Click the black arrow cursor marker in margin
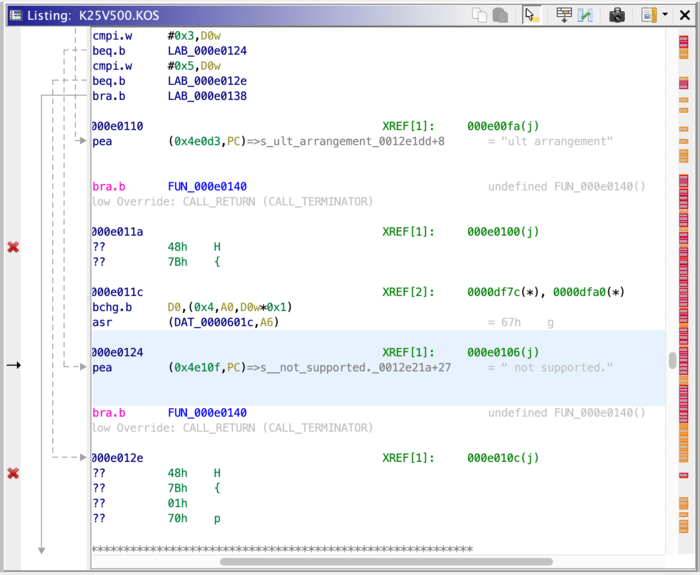This screenshot has width=700, height=575. (x=13, y=366)
